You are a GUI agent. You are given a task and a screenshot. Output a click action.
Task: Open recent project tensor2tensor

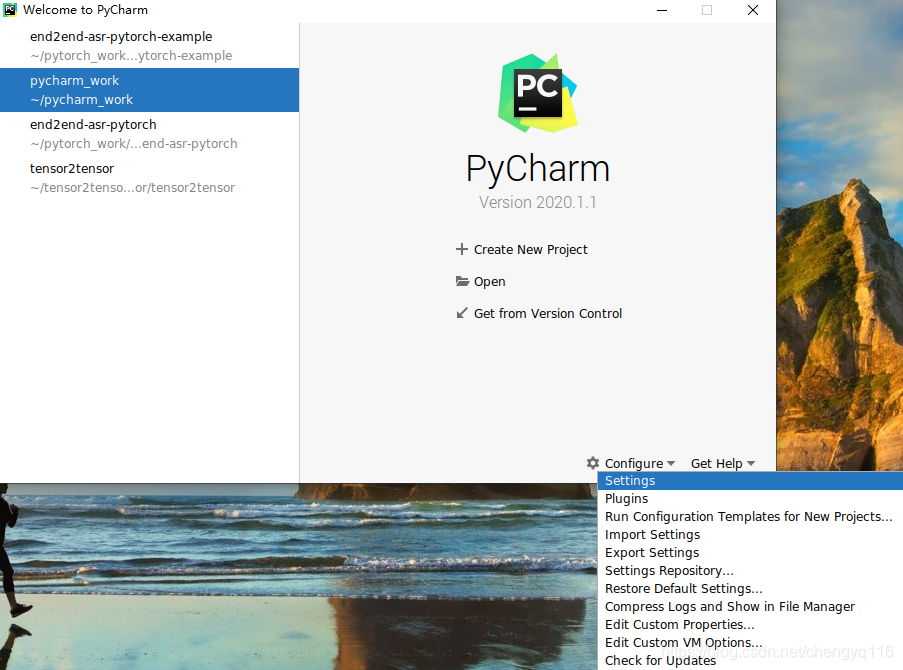(149, 178)
